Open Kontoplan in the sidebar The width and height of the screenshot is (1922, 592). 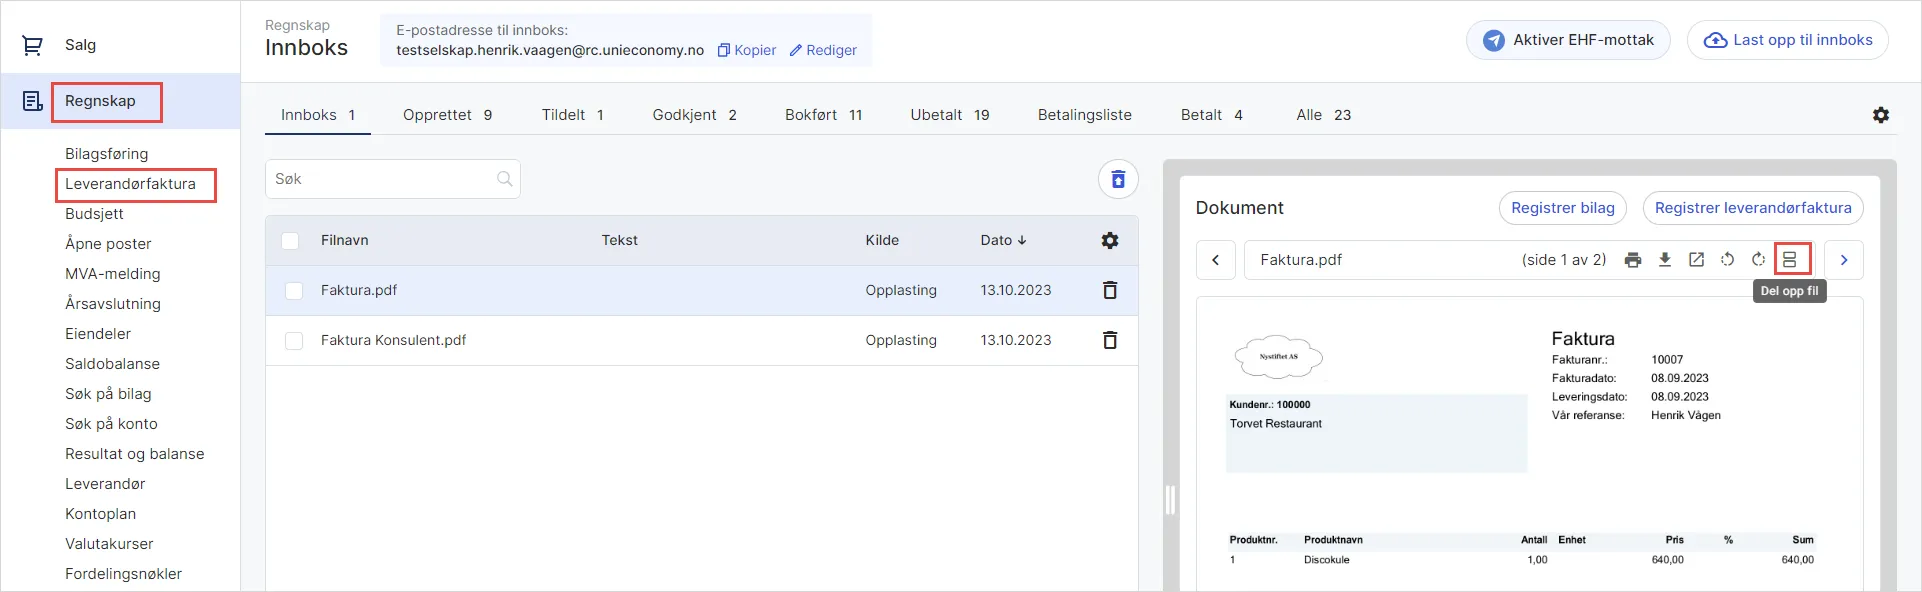tap(101, 514)
